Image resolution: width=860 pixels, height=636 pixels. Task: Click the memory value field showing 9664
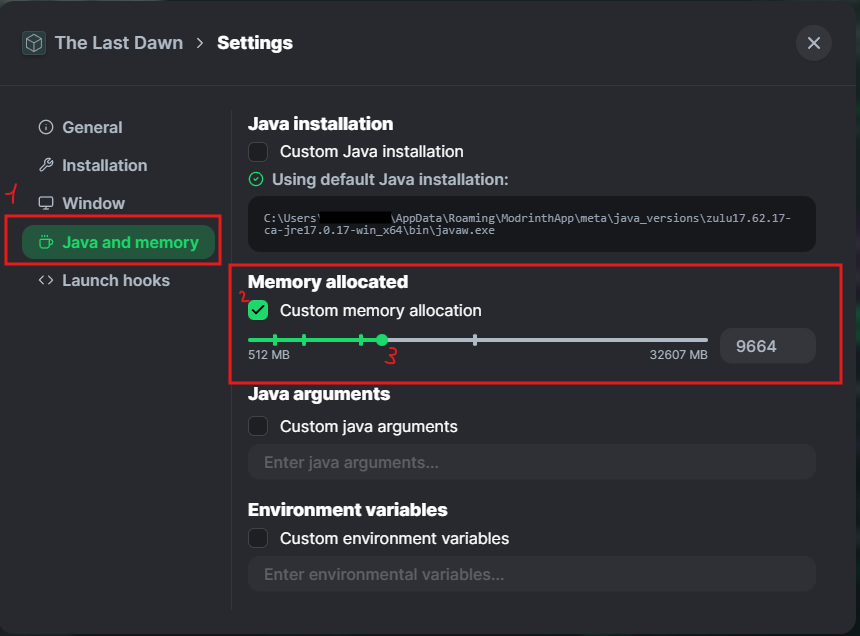tap(767, 346)
